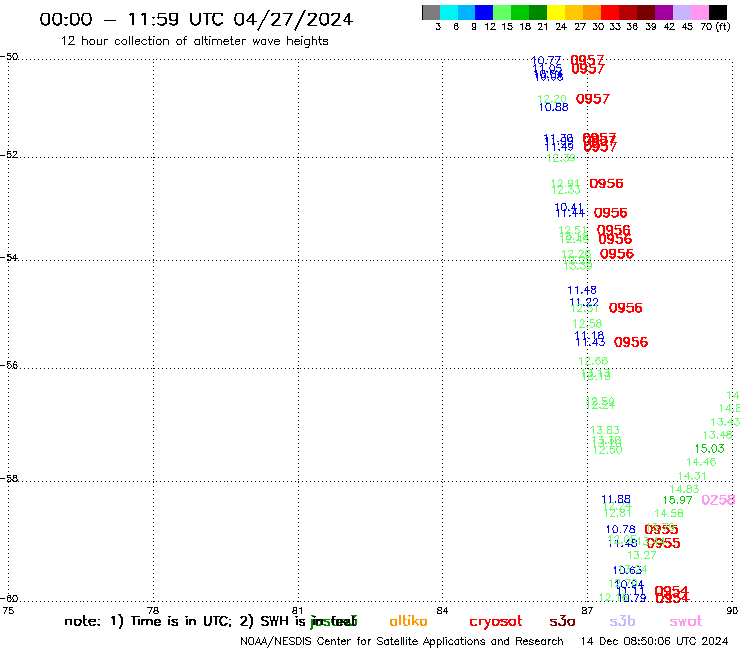The height and width of the screenshot is (650, 740).
Task: Click the green wave height '13.83'
Action: (605, 430)
